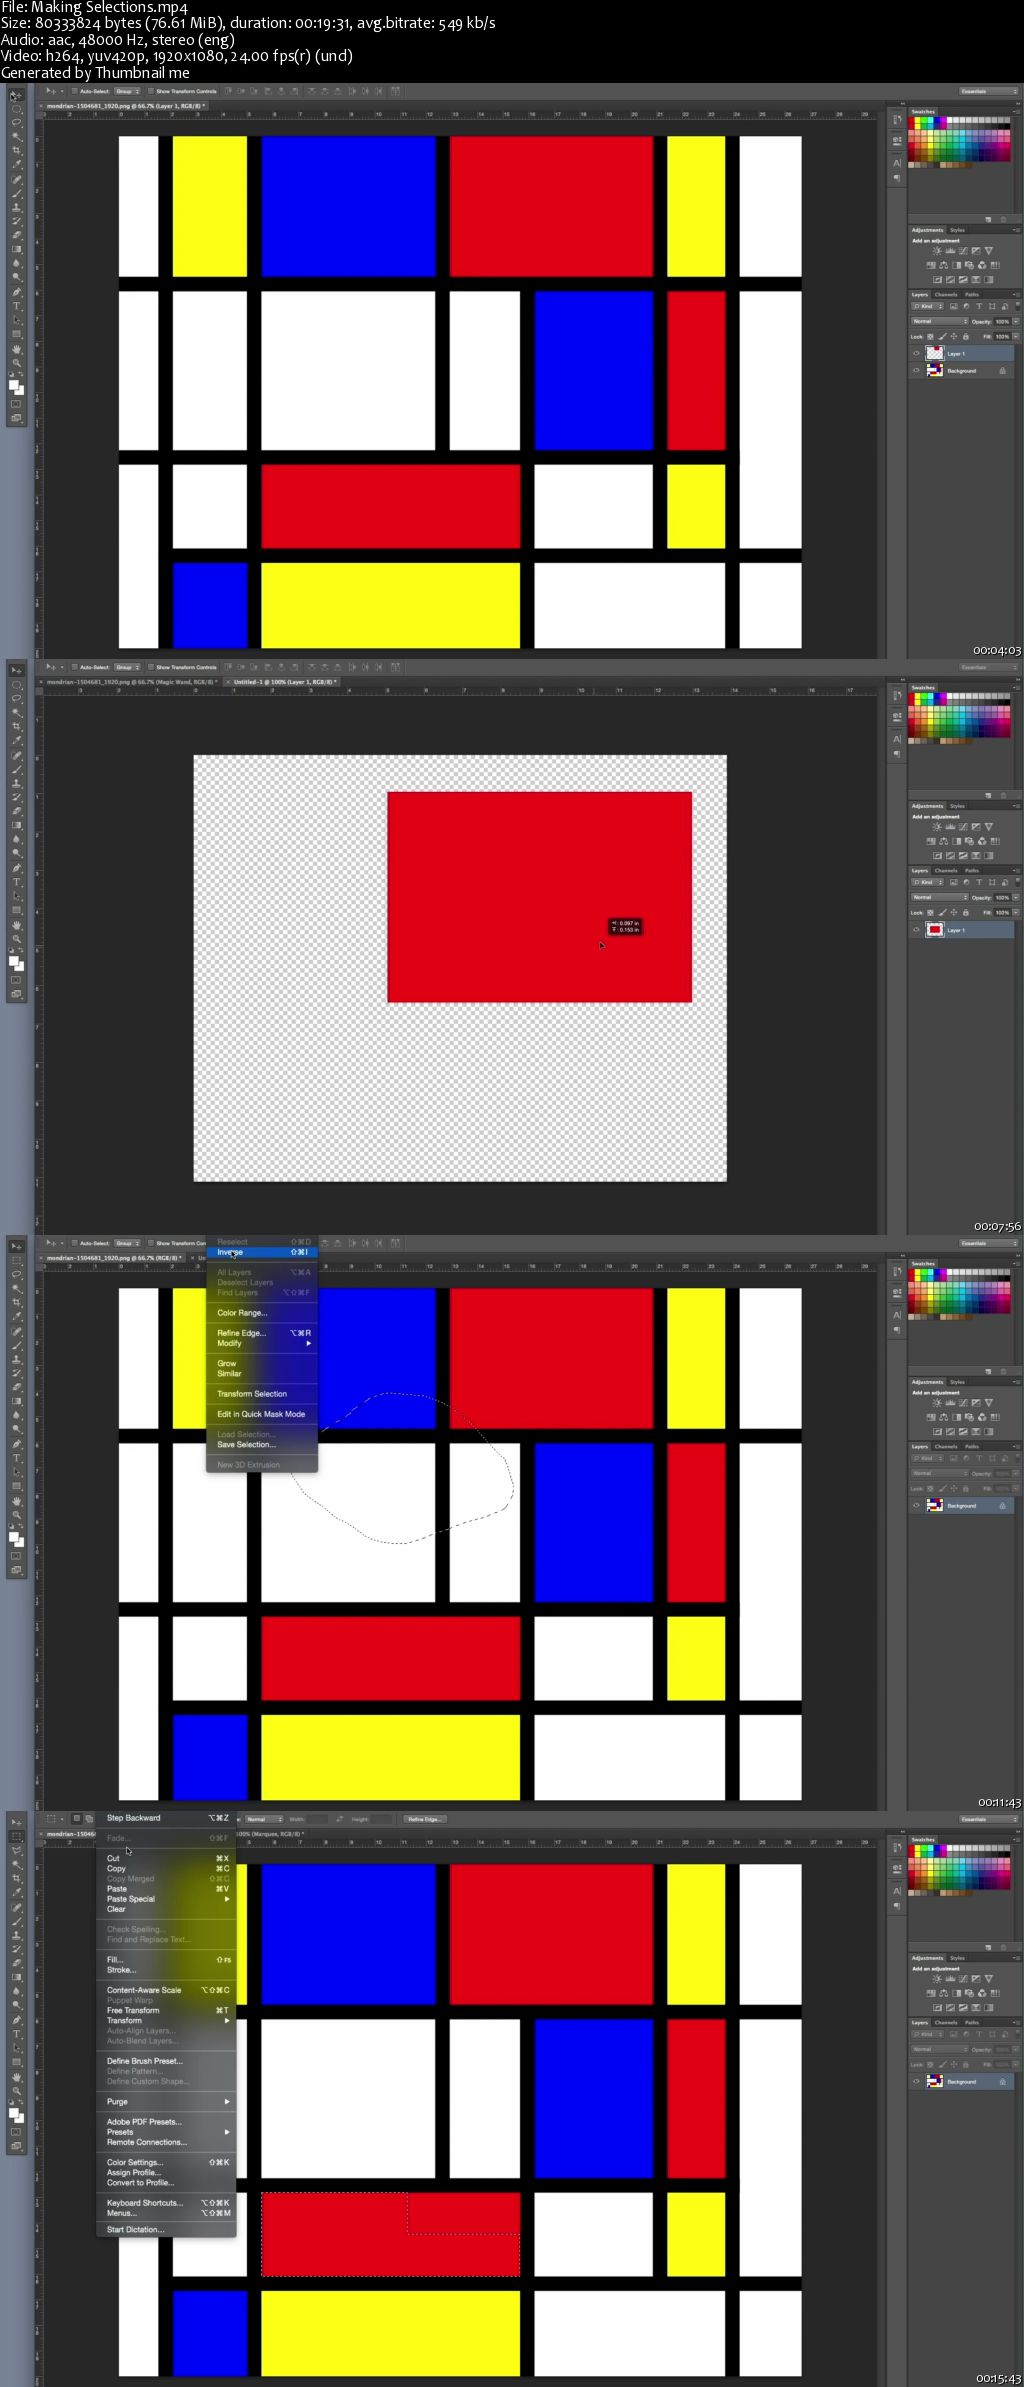
Task: Add Channel Mixer adjustment in the 00:04:03 frame
Action: 982,265
